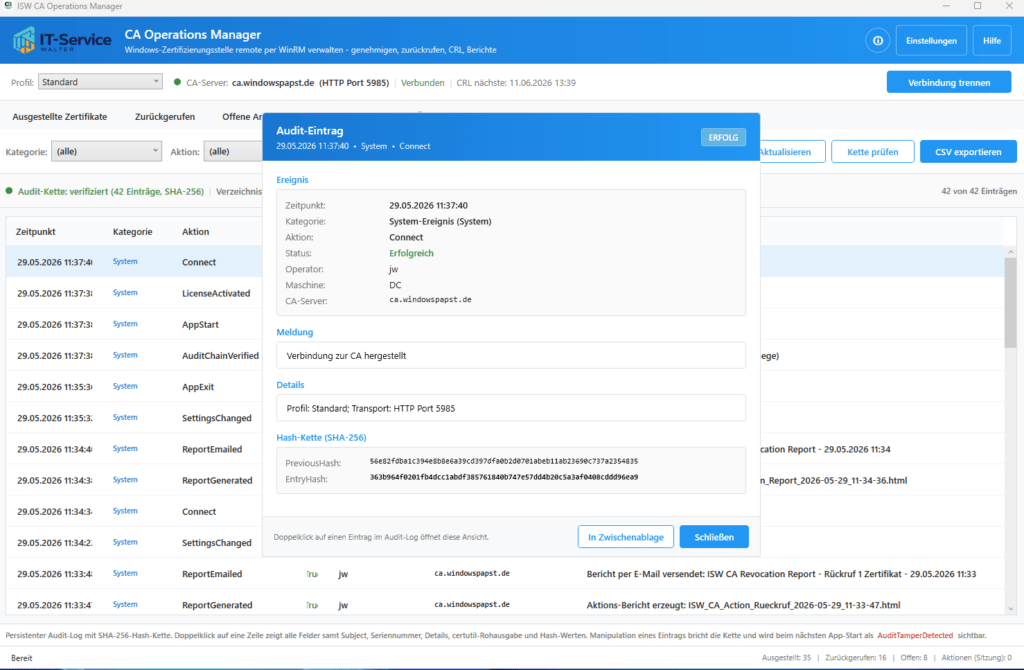Select the 11:35:3 SettingsChanged row

(x=135, y=418)
